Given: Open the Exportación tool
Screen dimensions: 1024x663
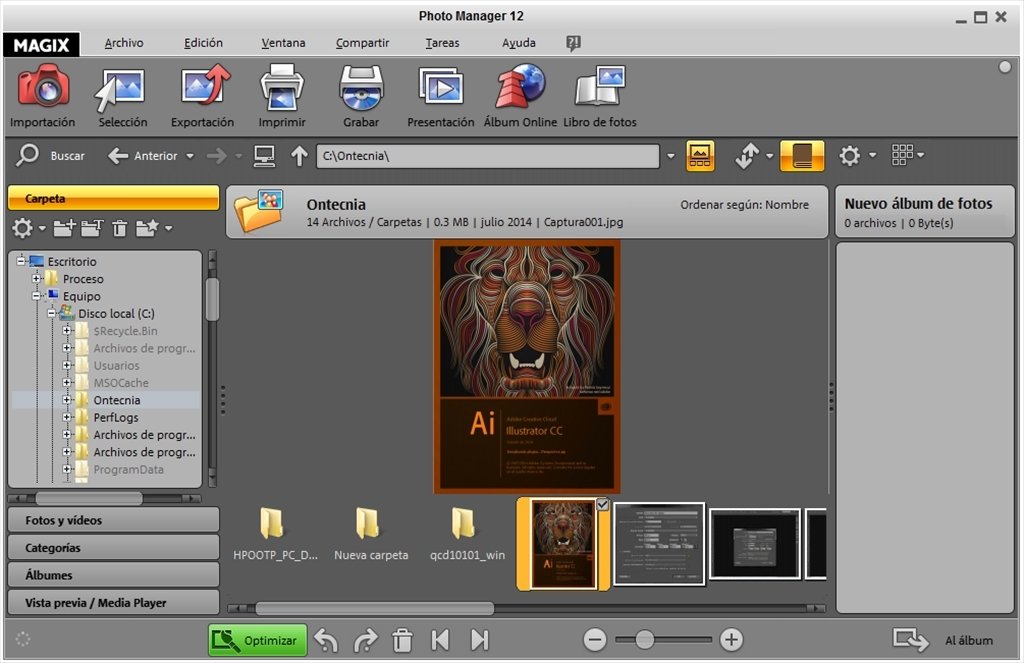Looking at the screenshot, I should click(x=202, y=95).
